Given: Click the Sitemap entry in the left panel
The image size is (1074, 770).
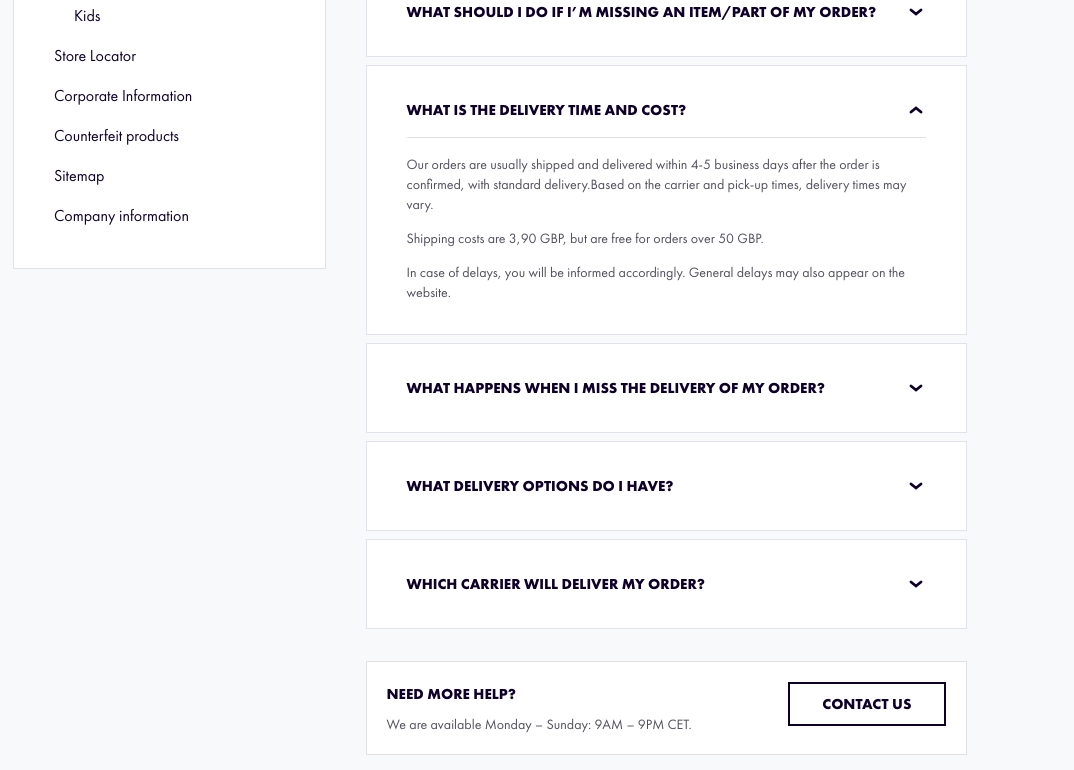Looking at the screenshot, I should (79, 176).
